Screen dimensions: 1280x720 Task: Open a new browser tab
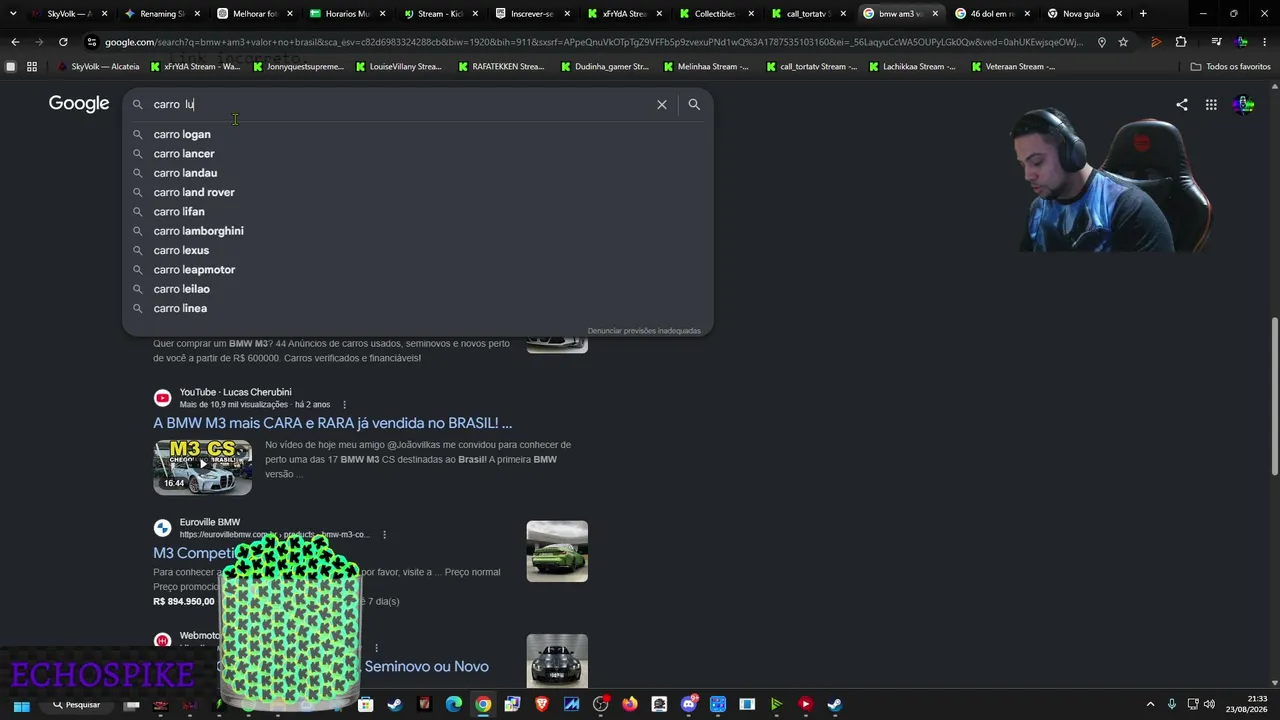pyautogui.click(x=1143, y=14)
